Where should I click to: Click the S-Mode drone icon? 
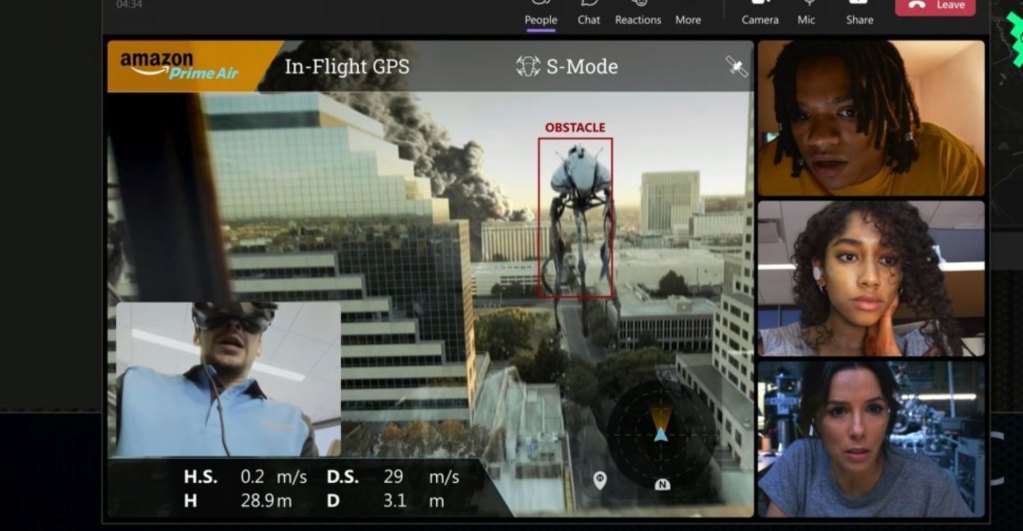coord(528,67)
